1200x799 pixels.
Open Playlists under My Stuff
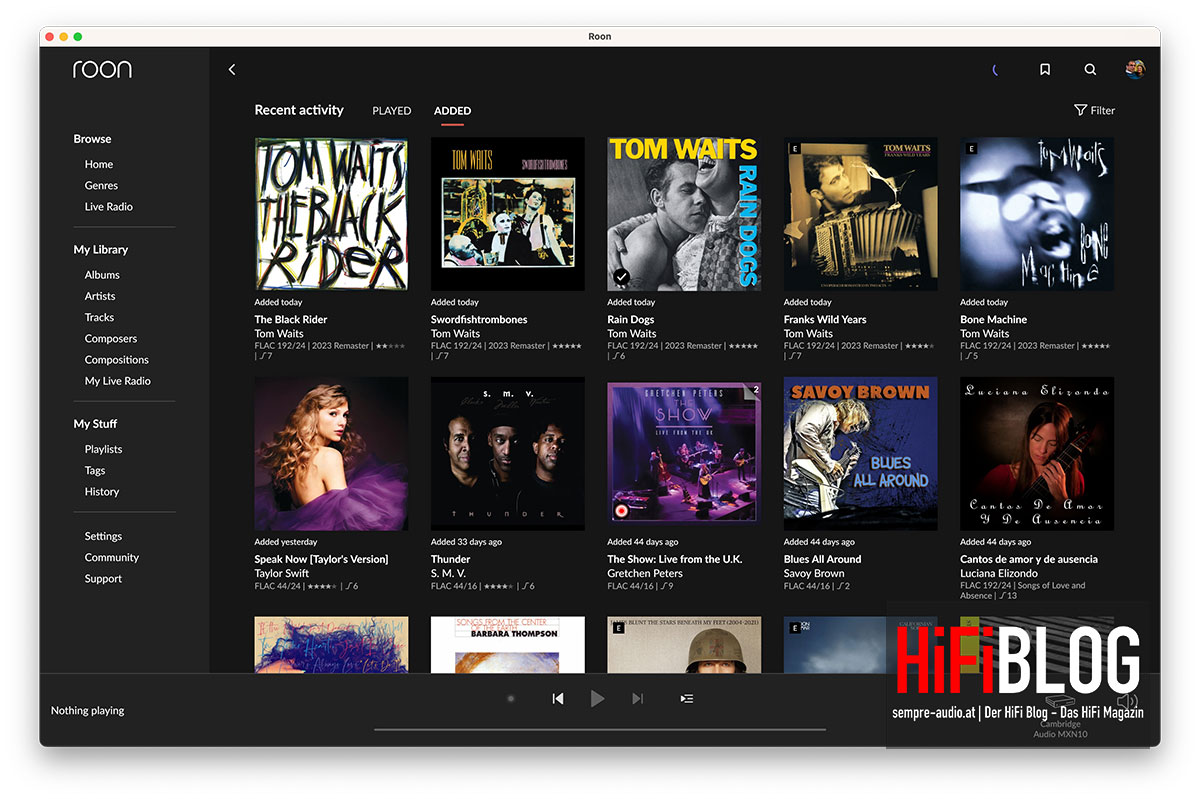click(x=103, y=450)
